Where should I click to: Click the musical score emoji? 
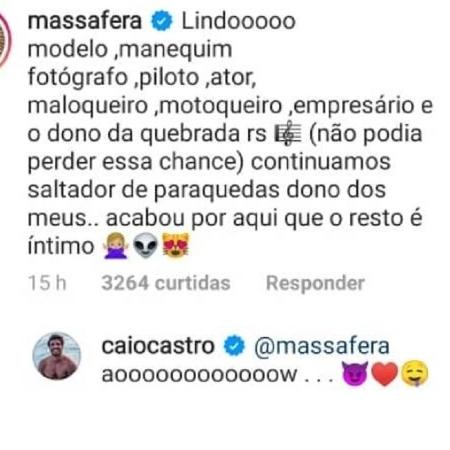pyautogui.click(x=288, y=133)
